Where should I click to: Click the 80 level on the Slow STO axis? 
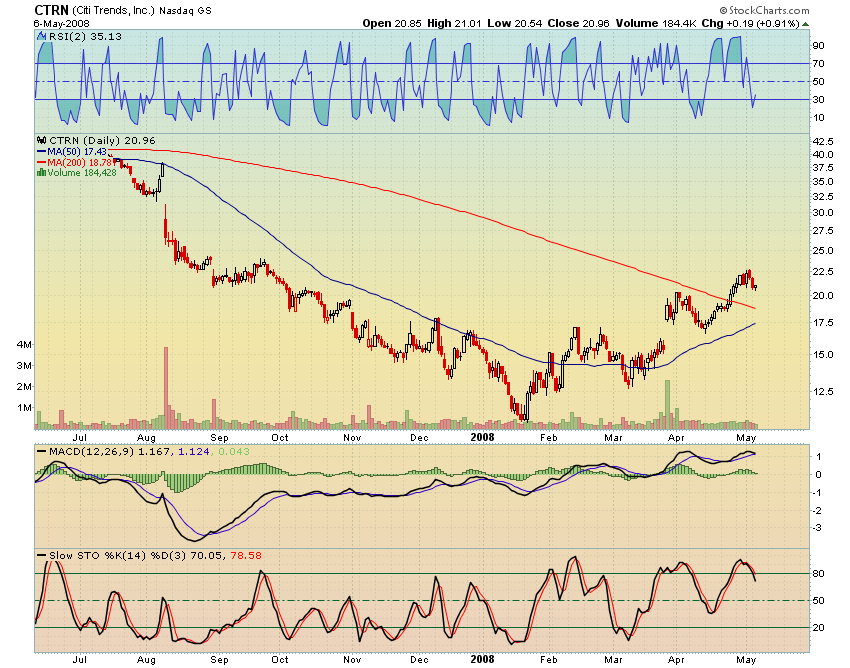tap(818, 574)
